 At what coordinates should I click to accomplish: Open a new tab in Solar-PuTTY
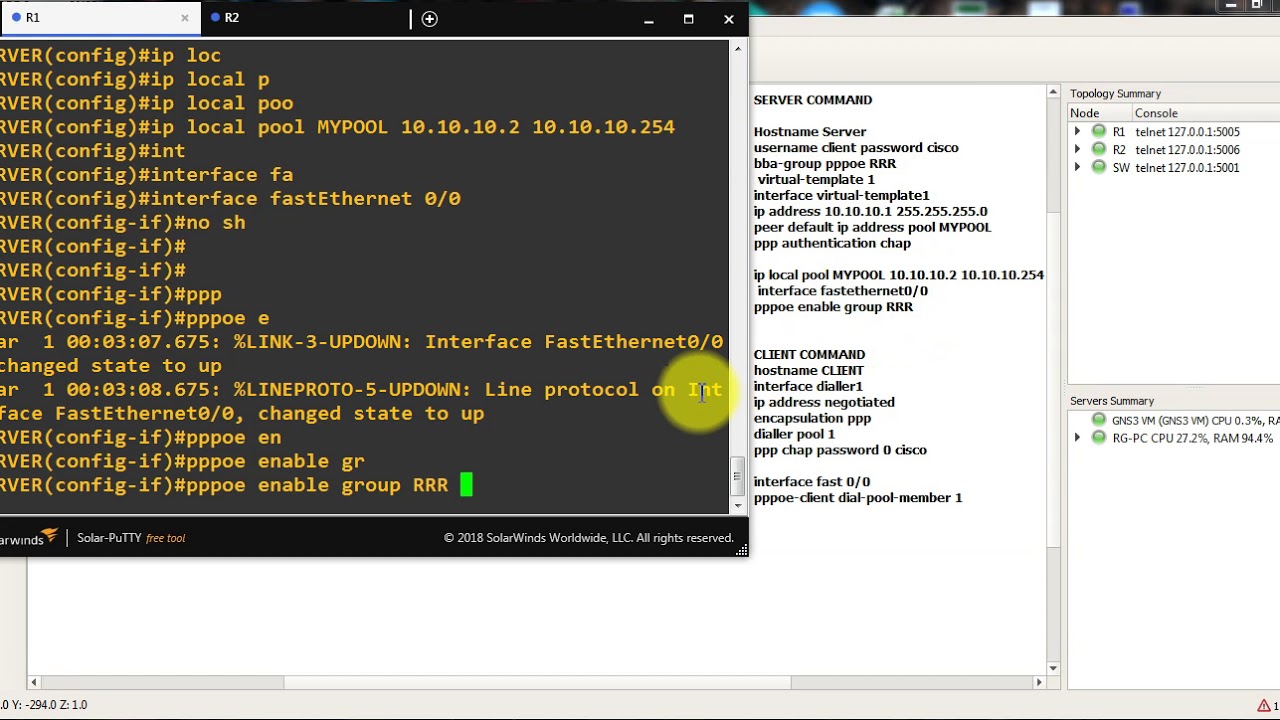429,18
